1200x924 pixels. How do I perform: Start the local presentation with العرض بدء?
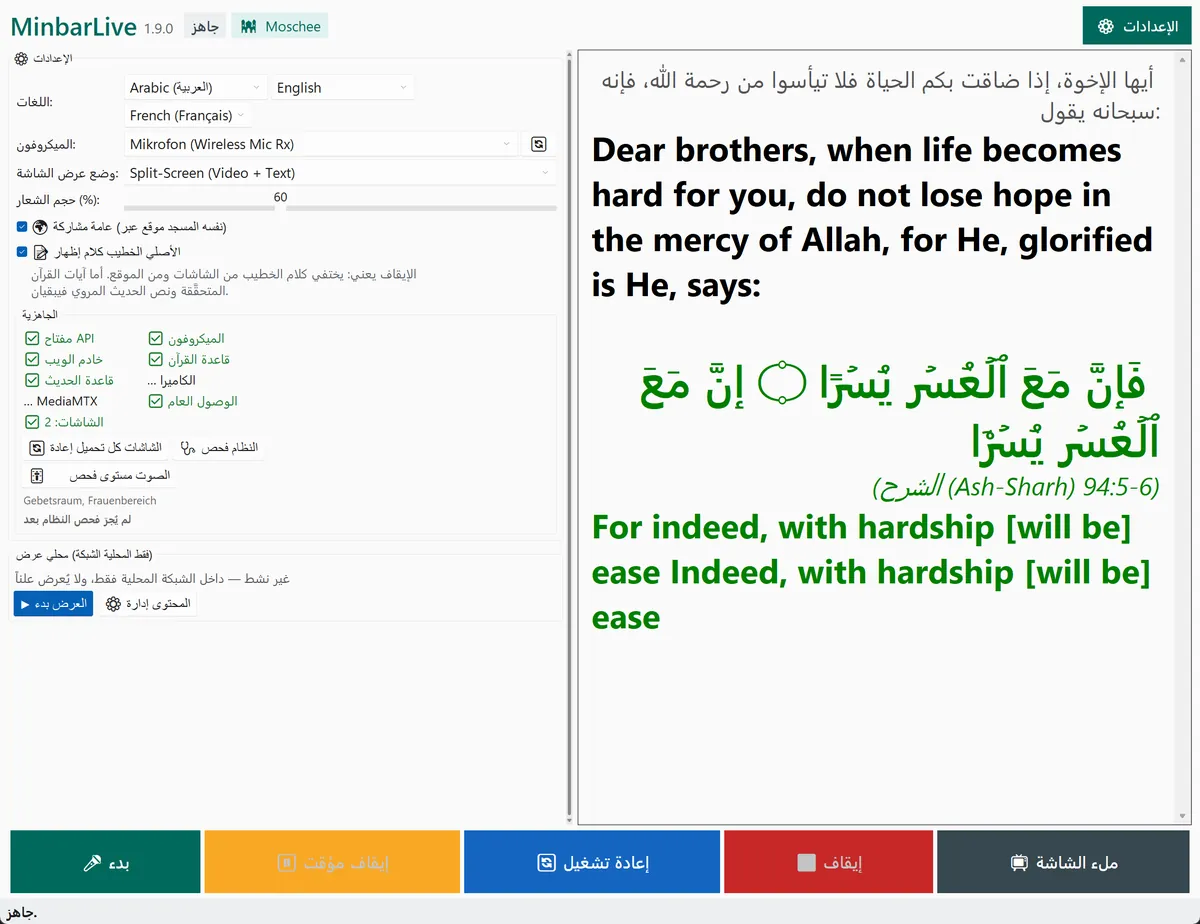(53, 604)
